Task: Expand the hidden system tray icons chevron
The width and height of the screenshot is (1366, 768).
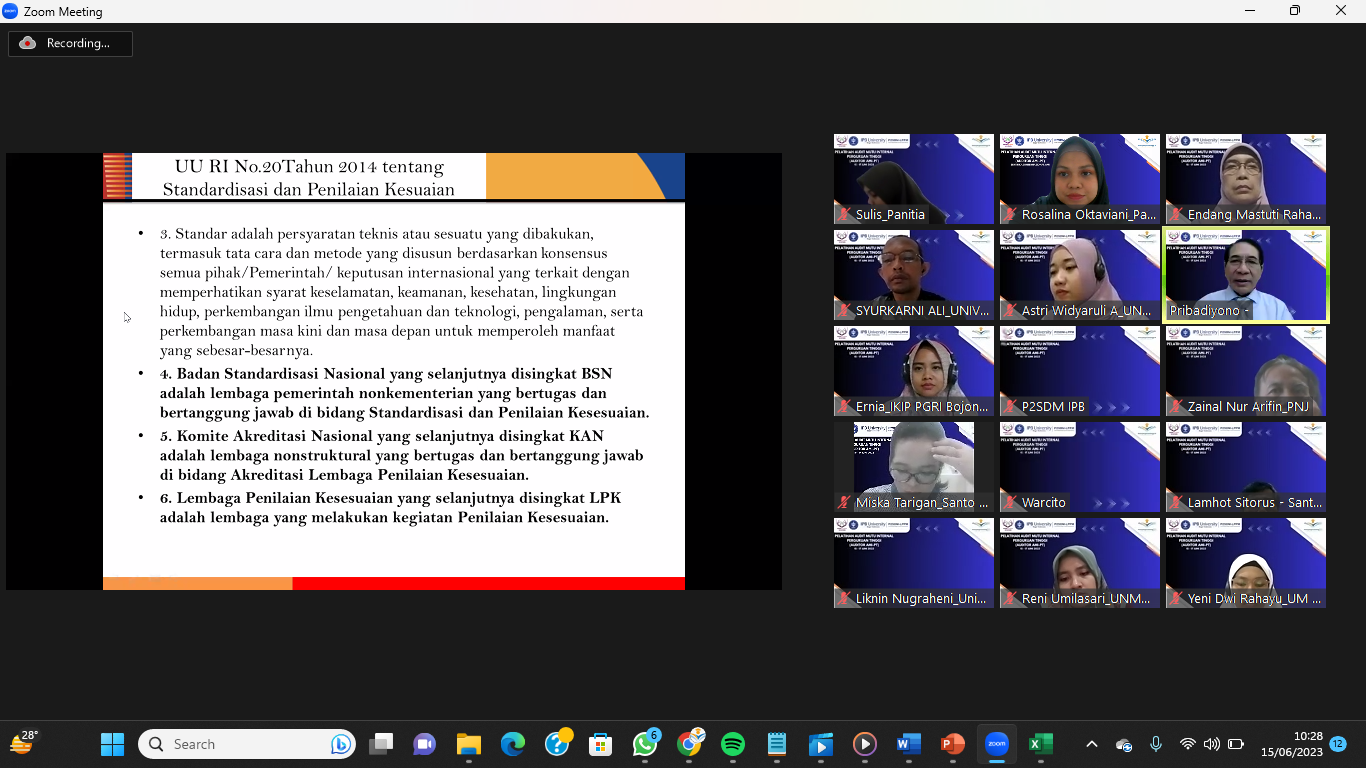Action: point(1092,744)
